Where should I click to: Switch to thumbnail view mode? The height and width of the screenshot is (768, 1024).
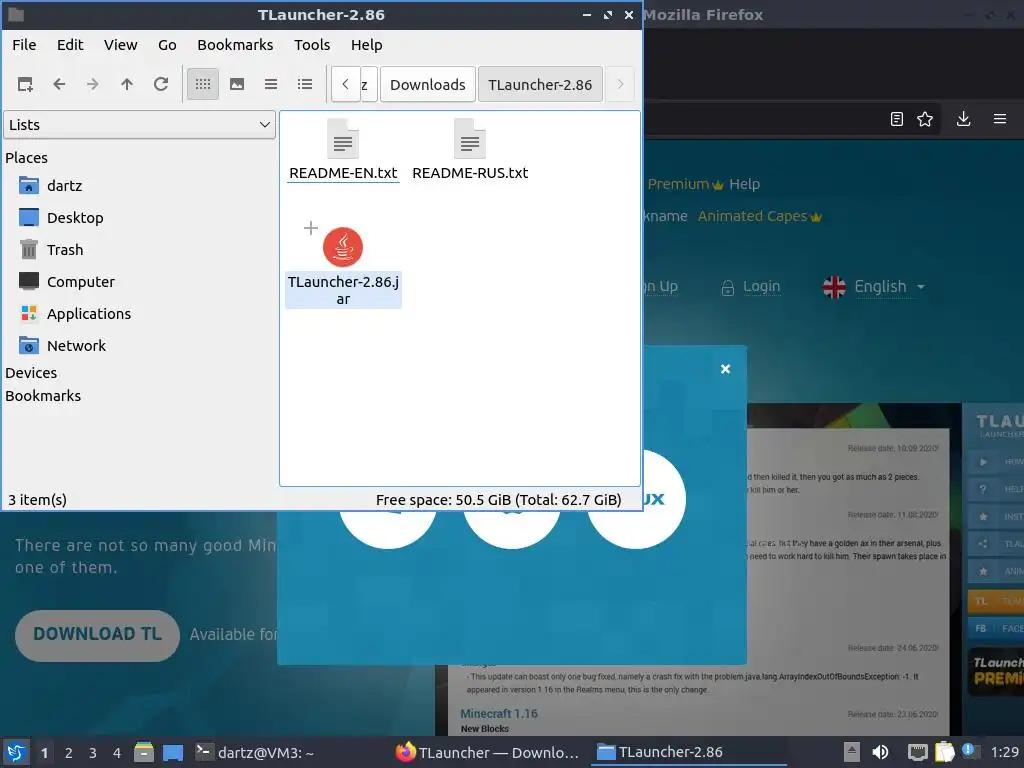(237, 84)
